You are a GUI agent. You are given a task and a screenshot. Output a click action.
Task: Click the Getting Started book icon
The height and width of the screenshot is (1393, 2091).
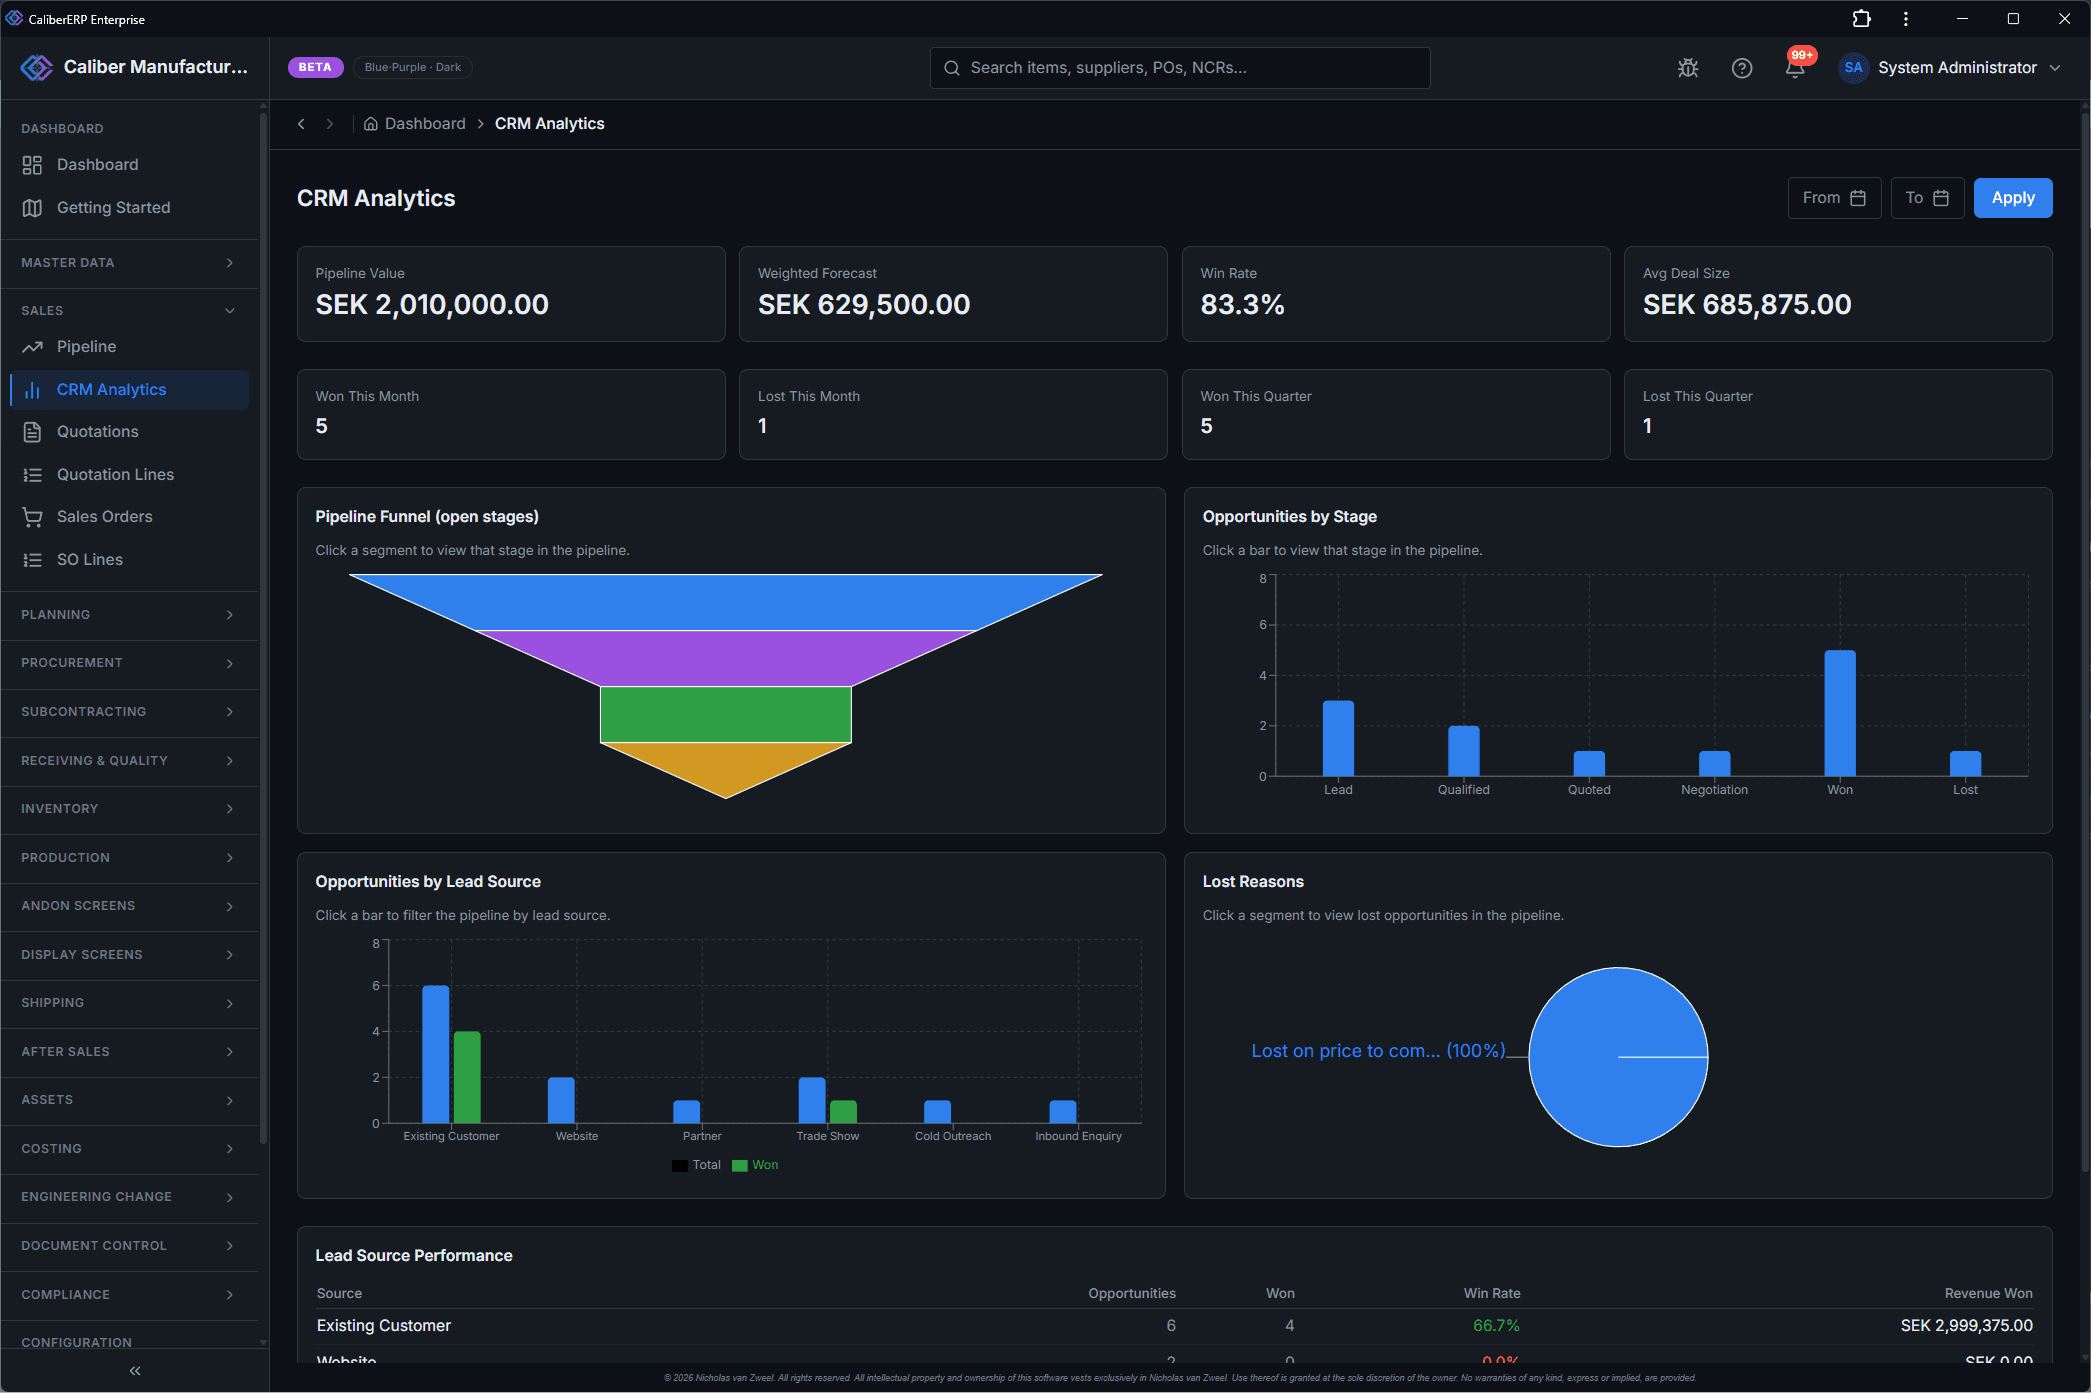coord(32,208)
